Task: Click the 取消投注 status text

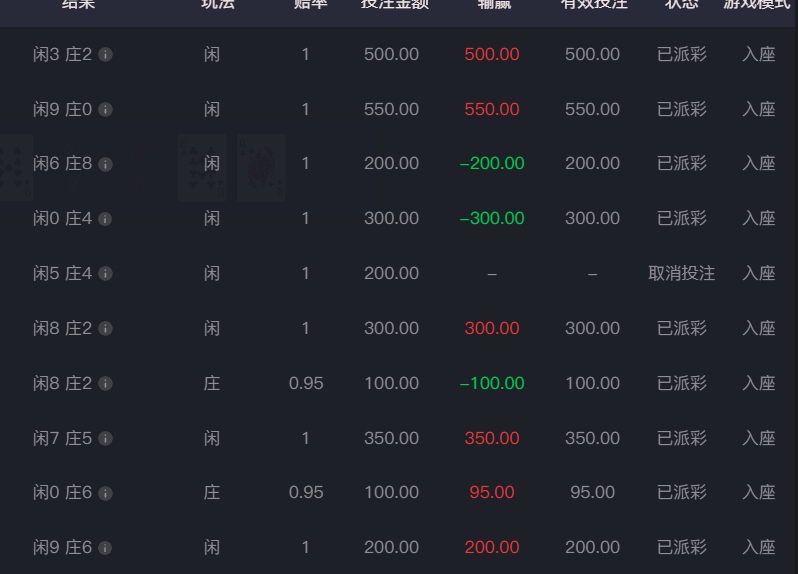Action: 681,273
